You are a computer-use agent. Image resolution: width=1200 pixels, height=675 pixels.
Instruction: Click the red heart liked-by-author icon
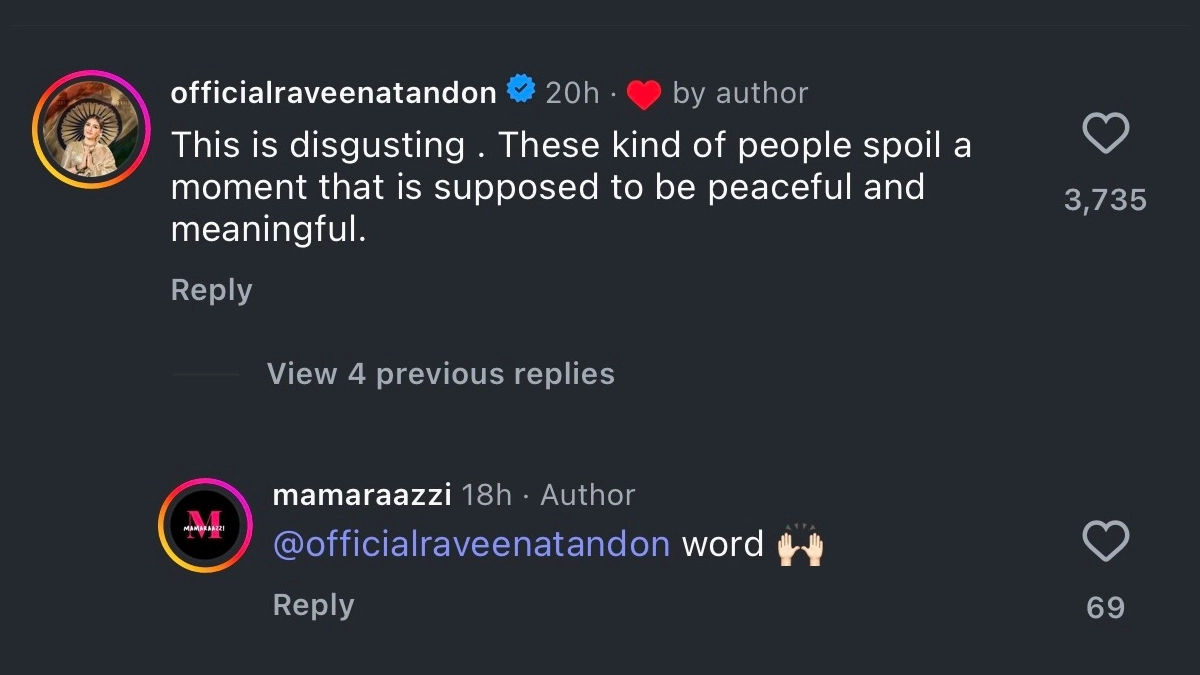point(644,94)
